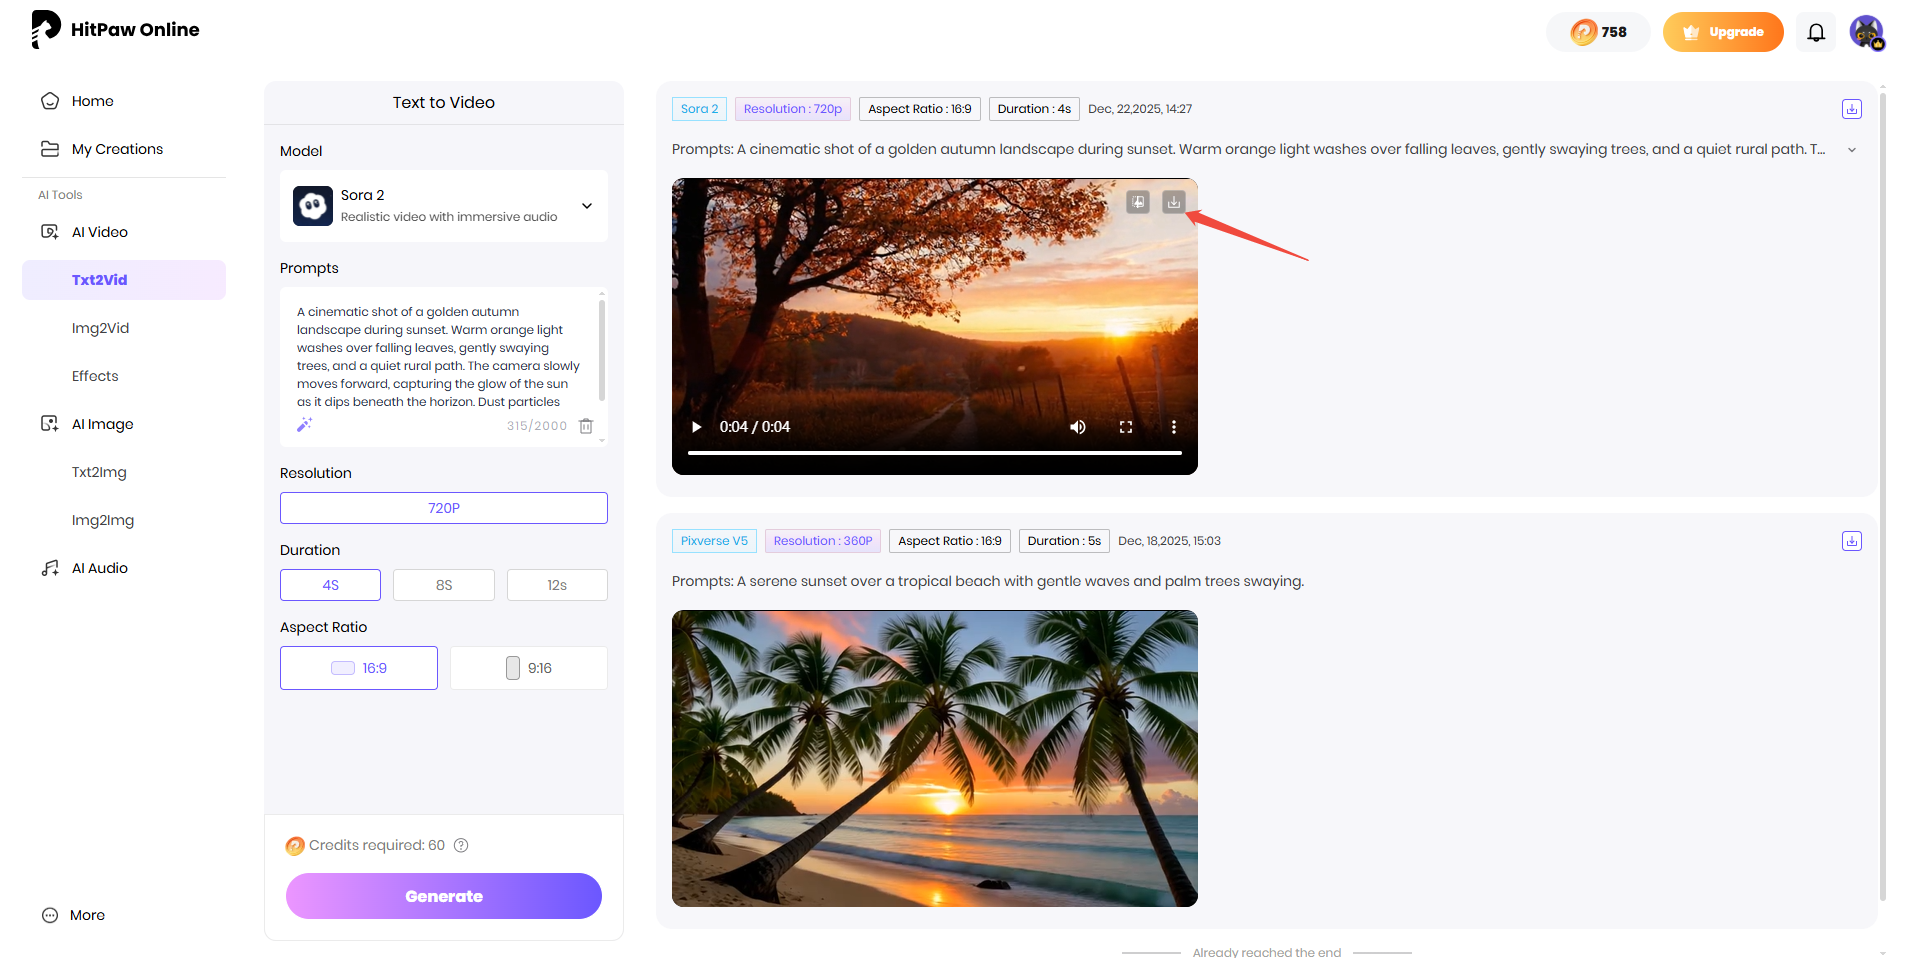Delete prompt text with trash icon
Screen dimensions: 1920x958
[x=586, y=426]
